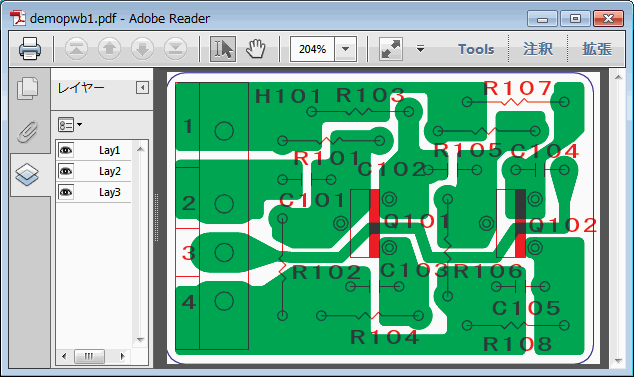Screen dimensions: 634x377
Task: Open the layers panel options menu
Action: pyautogui.click(x=70, y=125)
